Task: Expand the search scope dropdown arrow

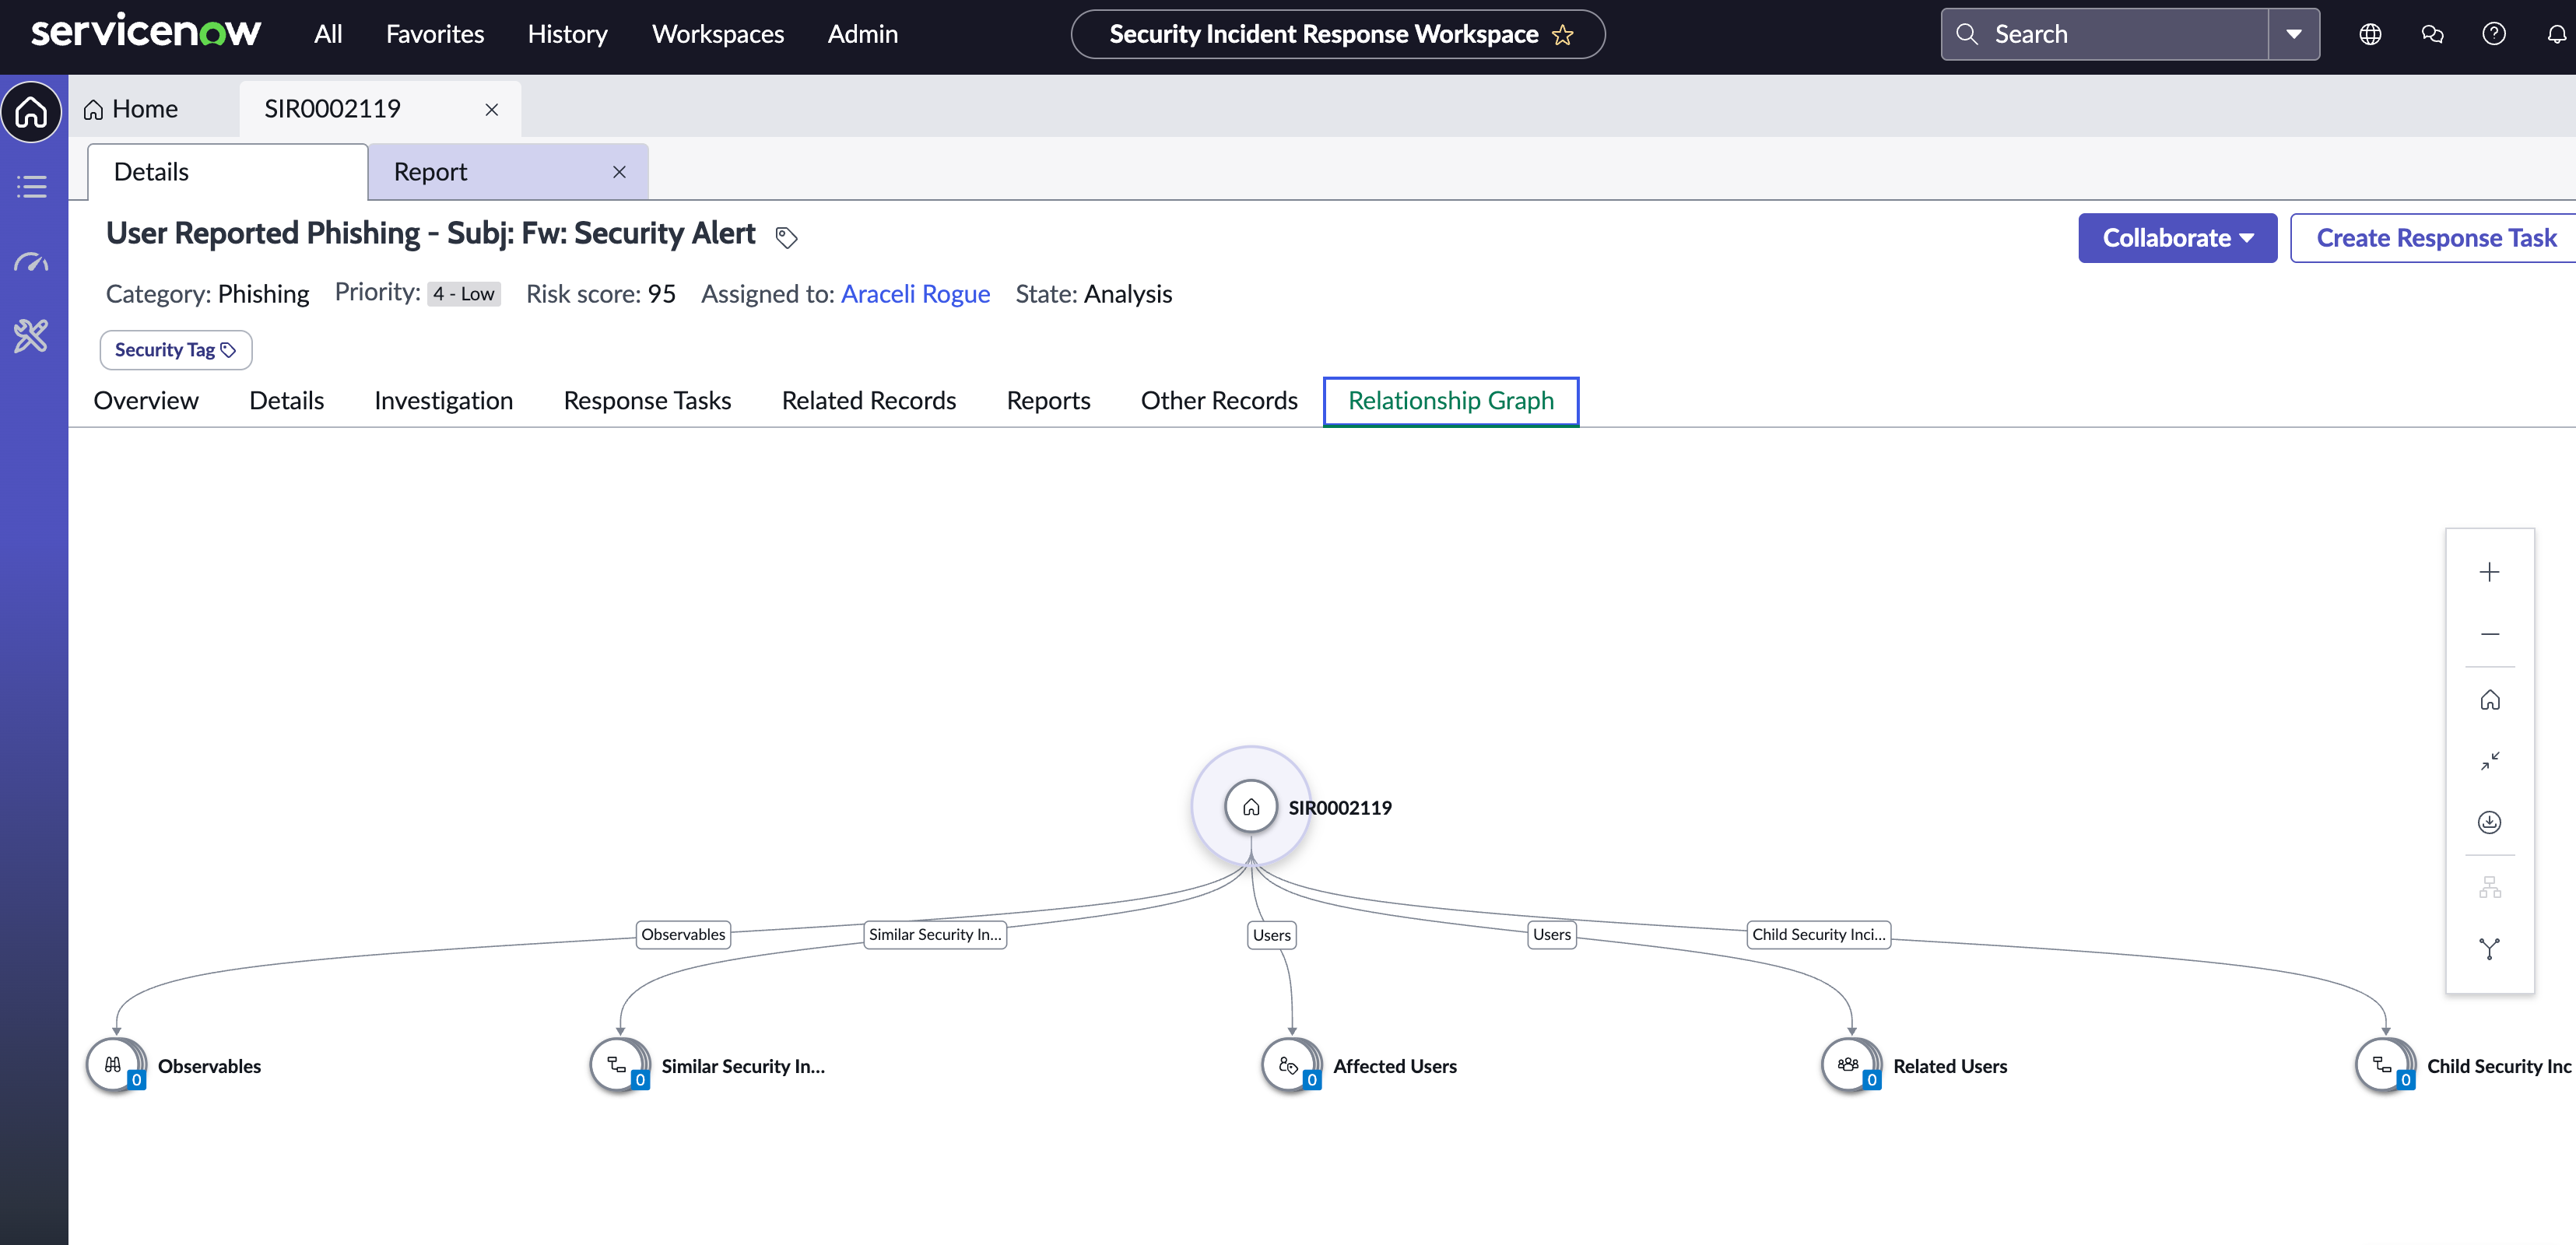Action: coord(2294,34)
